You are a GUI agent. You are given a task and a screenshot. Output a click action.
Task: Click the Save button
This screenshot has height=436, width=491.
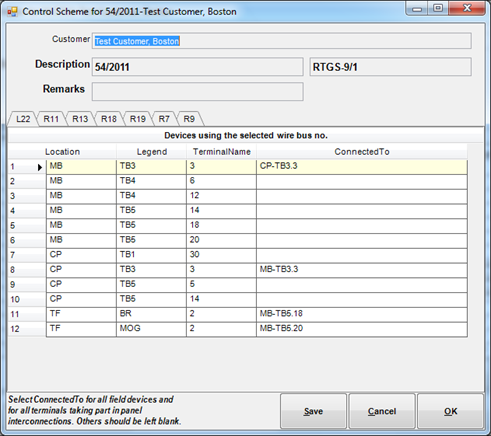pos(313,411)
